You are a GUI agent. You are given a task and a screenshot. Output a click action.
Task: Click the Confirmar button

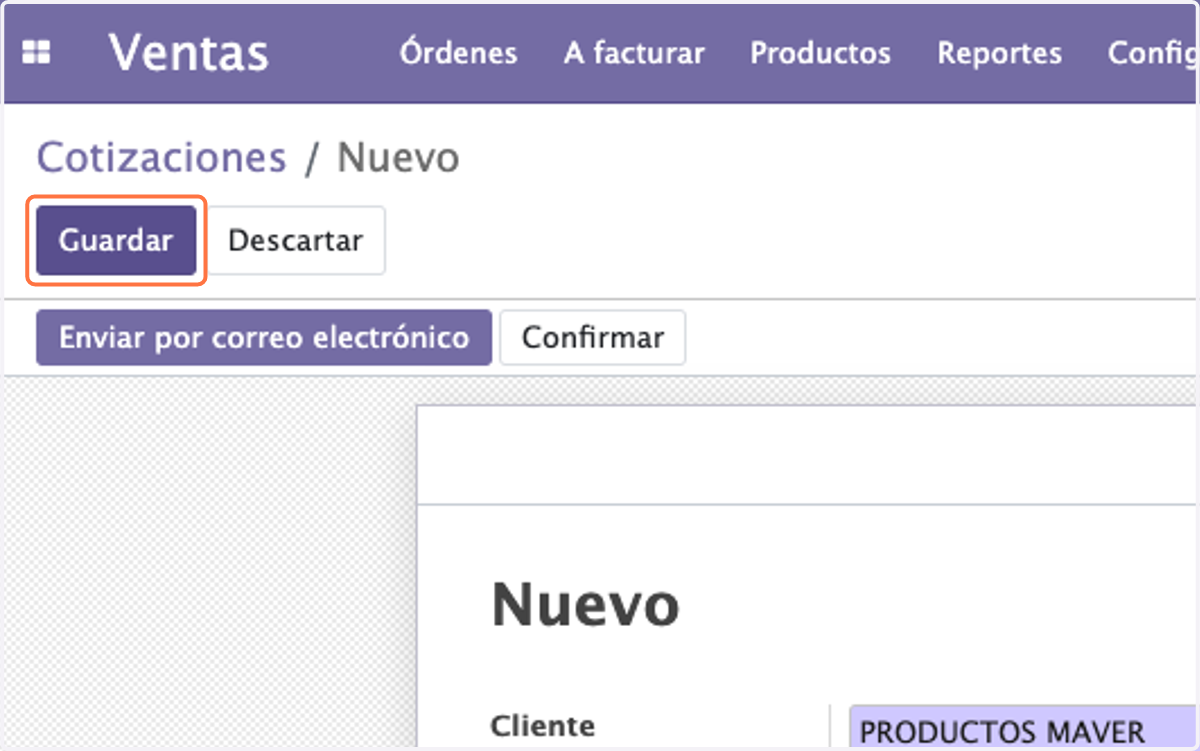593,337
